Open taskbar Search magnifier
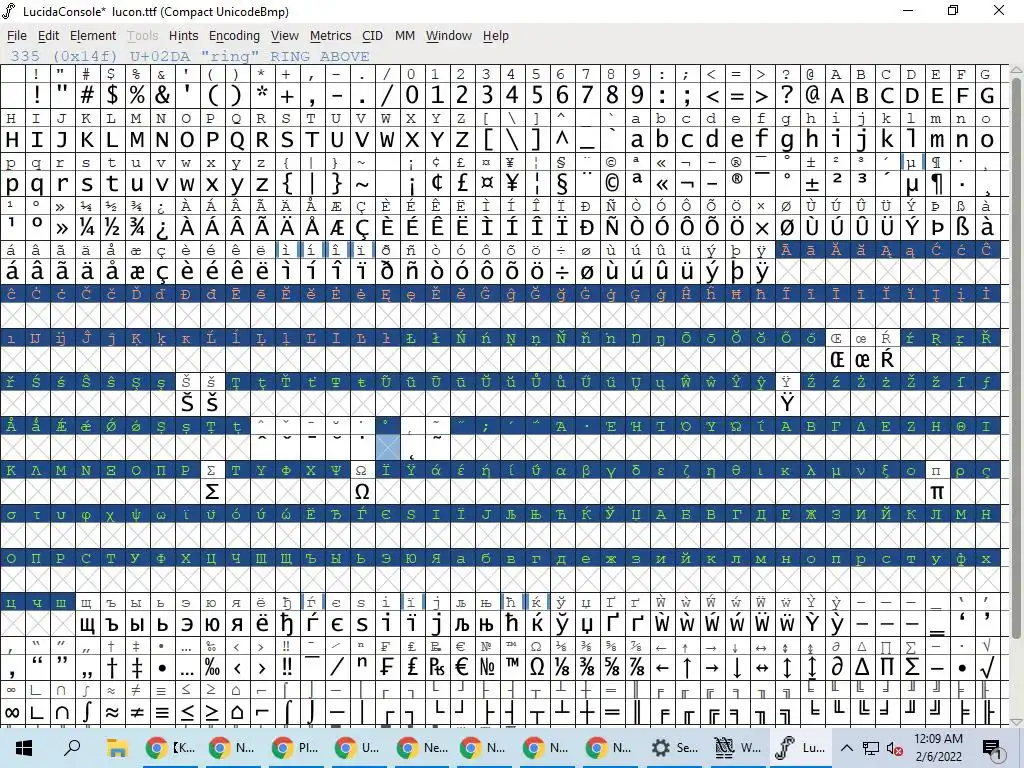This screenshot has width=1024, height=768. pyautogui.click(x=72, y=748)
